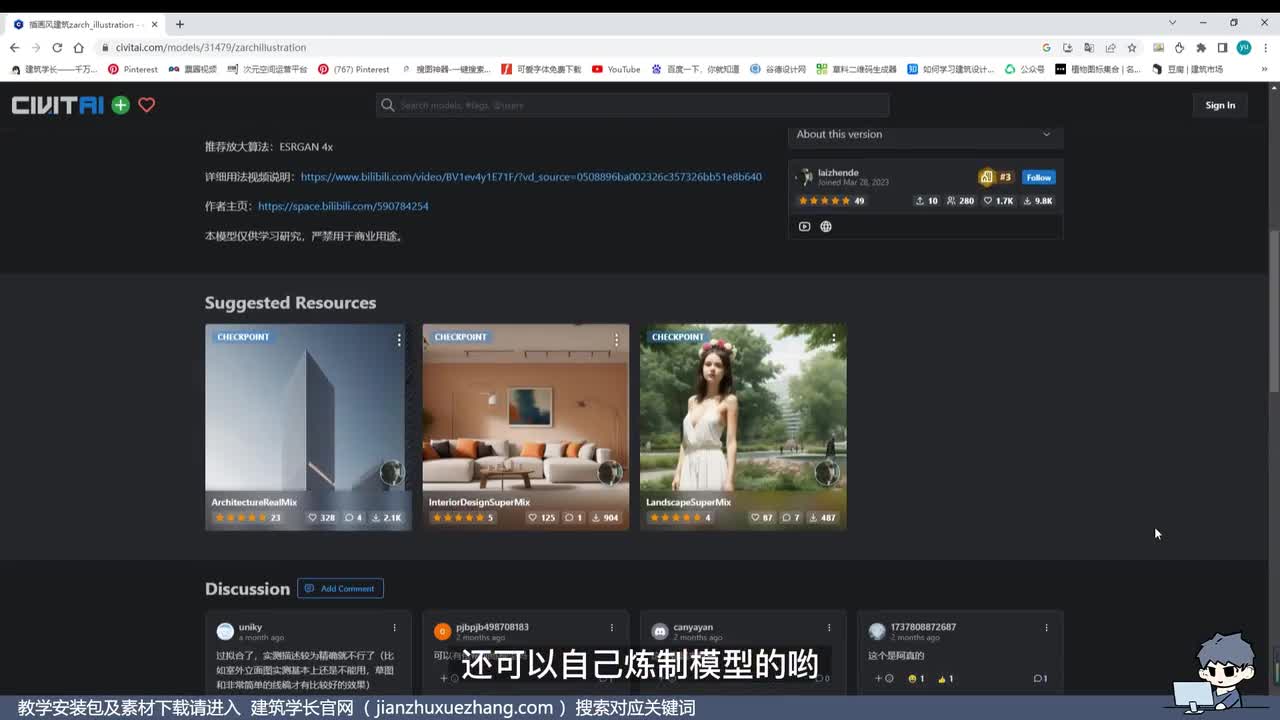Open options menu on LandscapeSuperMix card

coord(834,340)
